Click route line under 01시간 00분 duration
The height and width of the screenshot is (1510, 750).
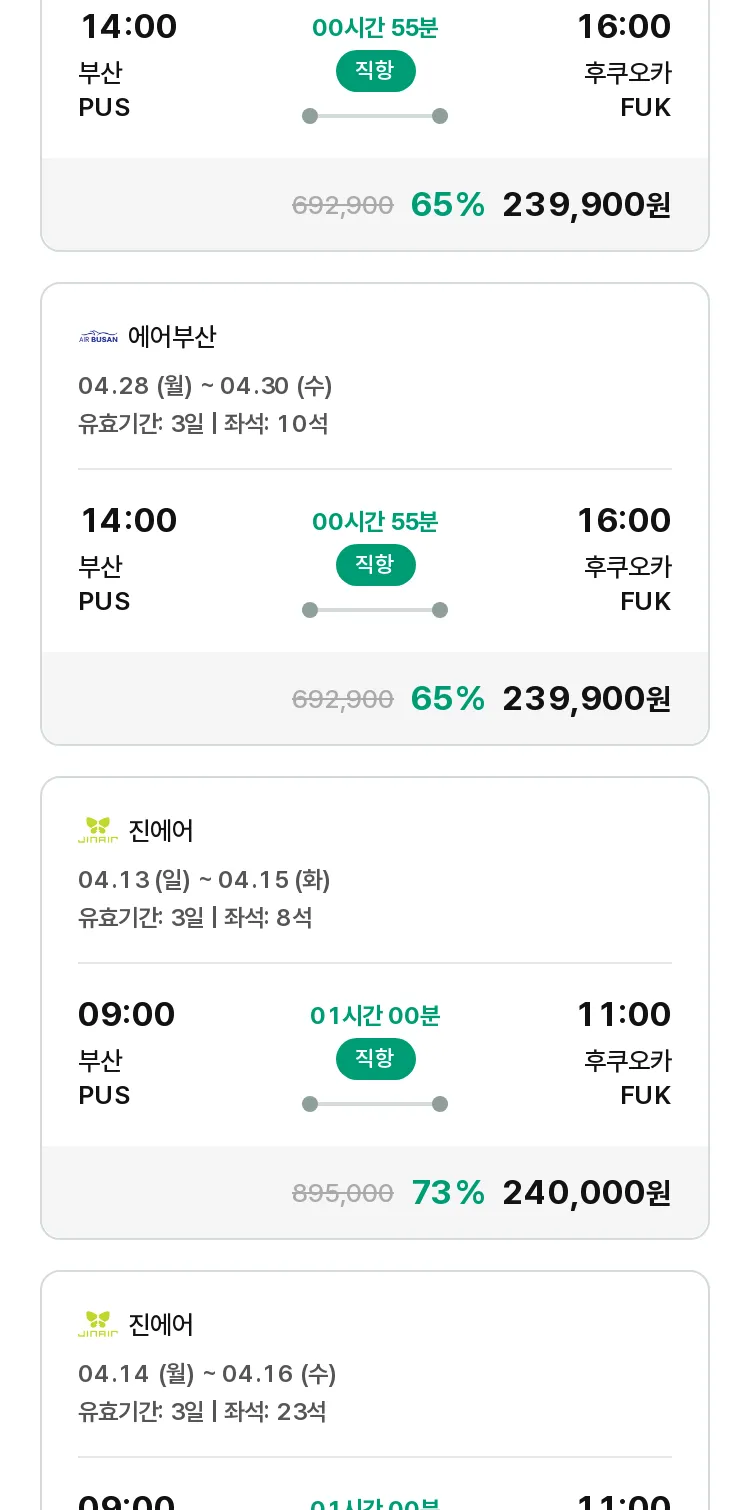coord(375,1104)
